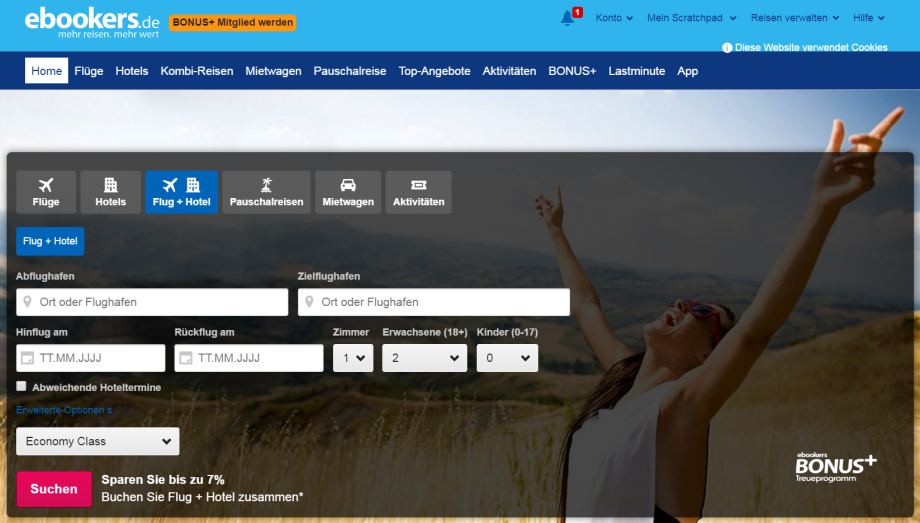The width and height of the screenshot is (920, 523).
Task: Select the Mietwagen search tab
Action: [348, 192]
